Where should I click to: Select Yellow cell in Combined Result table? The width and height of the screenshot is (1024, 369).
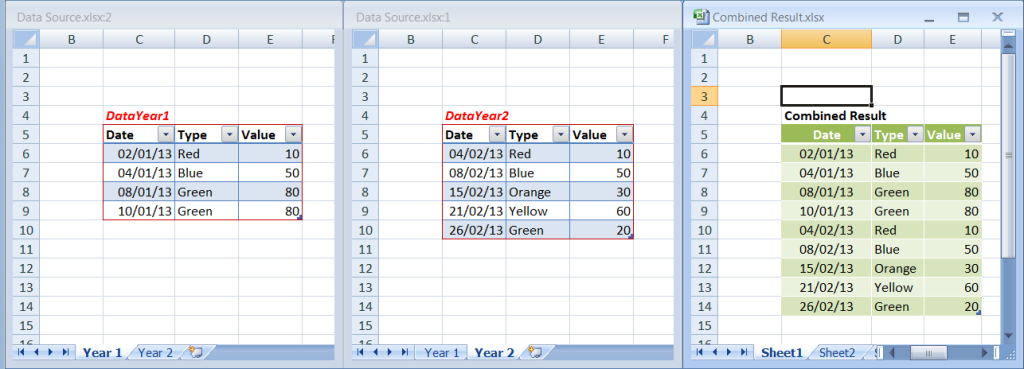point(897,287)
